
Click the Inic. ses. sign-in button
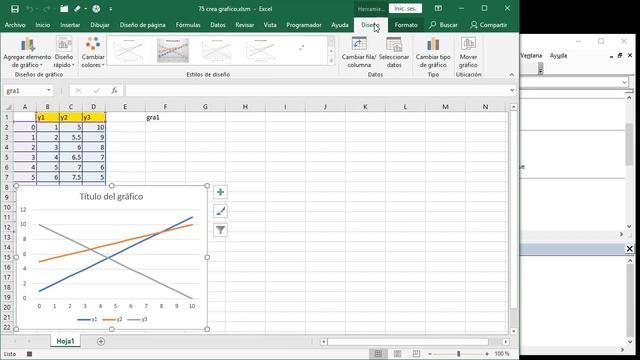pyautogui.click(x=405, y=9)
